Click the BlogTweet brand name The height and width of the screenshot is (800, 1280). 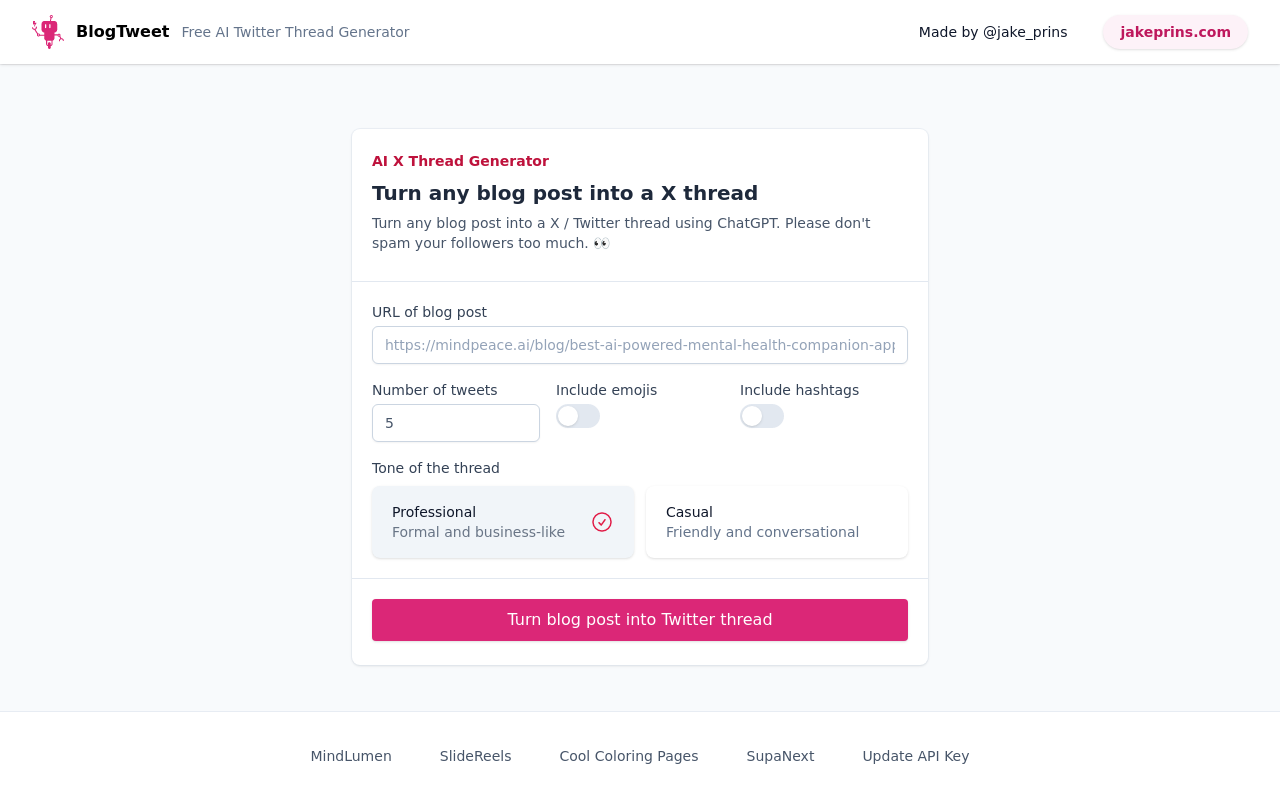coord(122,32)
